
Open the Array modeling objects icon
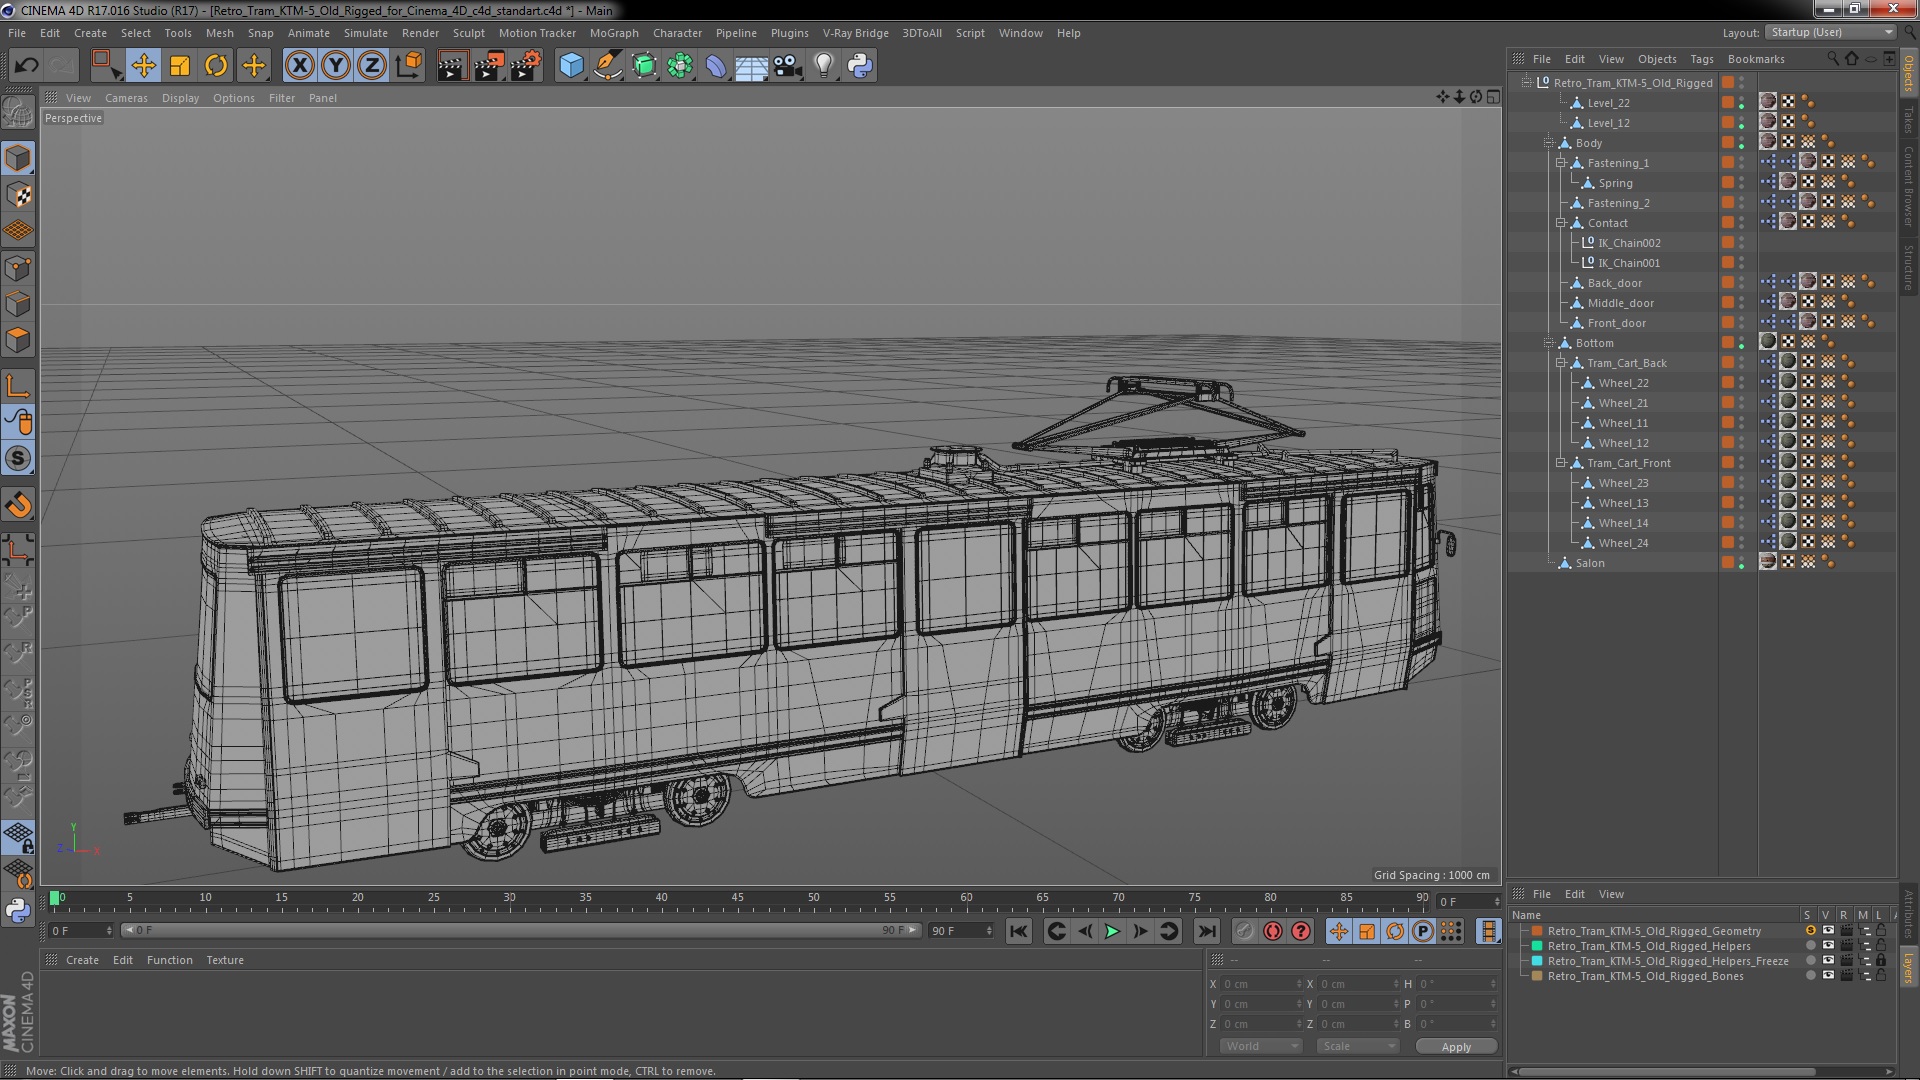(x=680, y=66)
